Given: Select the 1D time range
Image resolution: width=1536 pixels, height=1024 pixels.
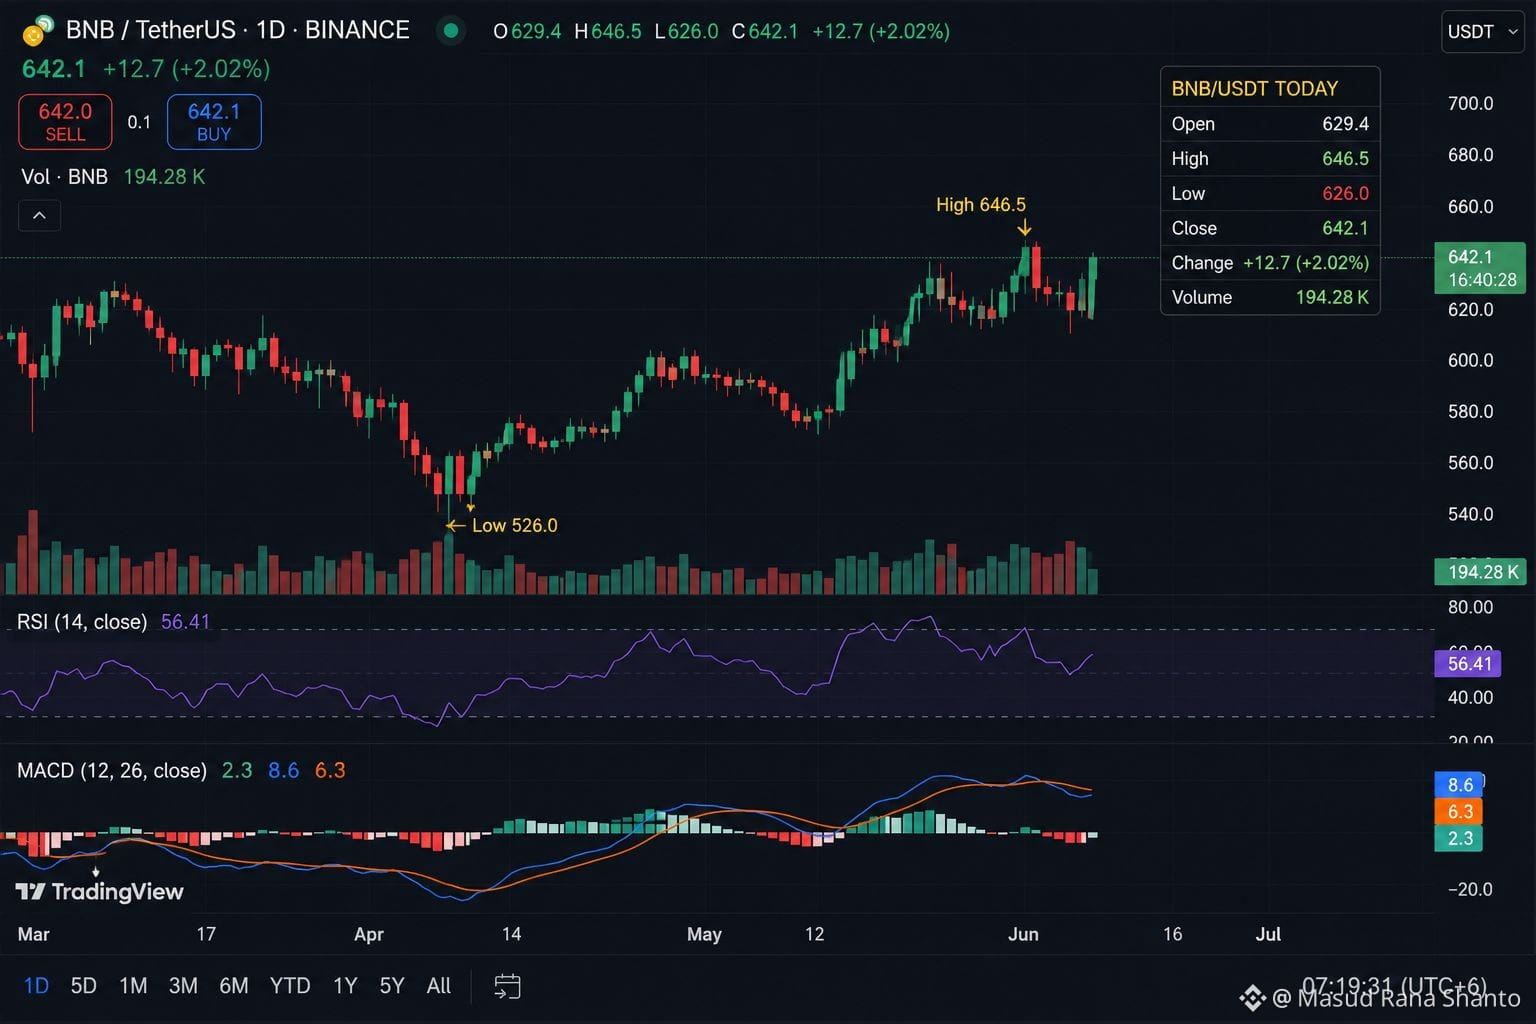Looking at the screenshot, I should click(36, 986).
